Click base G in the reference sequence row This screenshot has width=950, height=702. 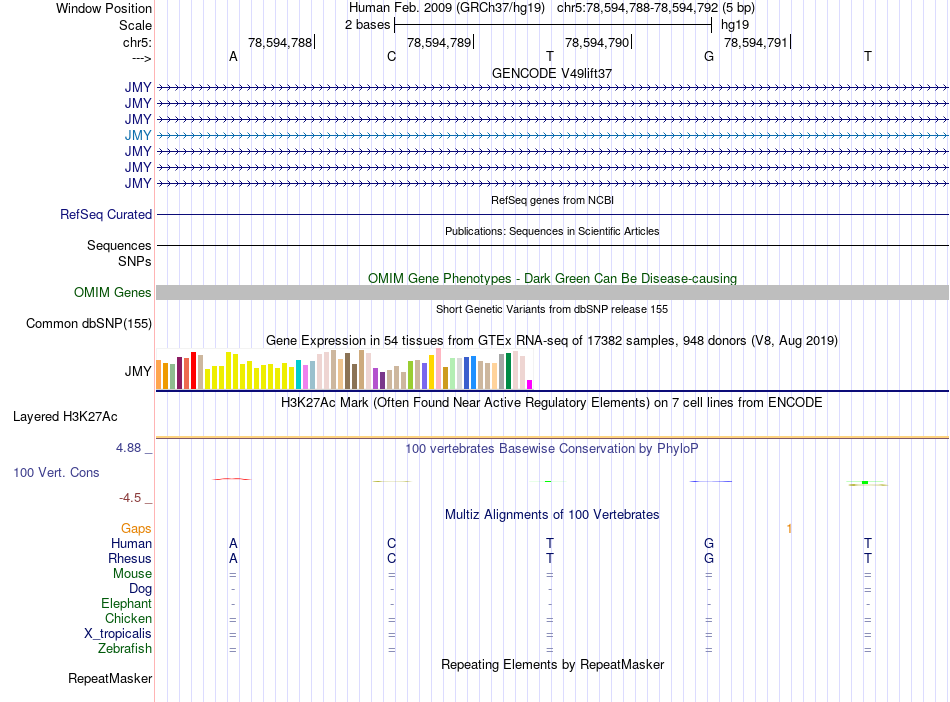point(709,56)
